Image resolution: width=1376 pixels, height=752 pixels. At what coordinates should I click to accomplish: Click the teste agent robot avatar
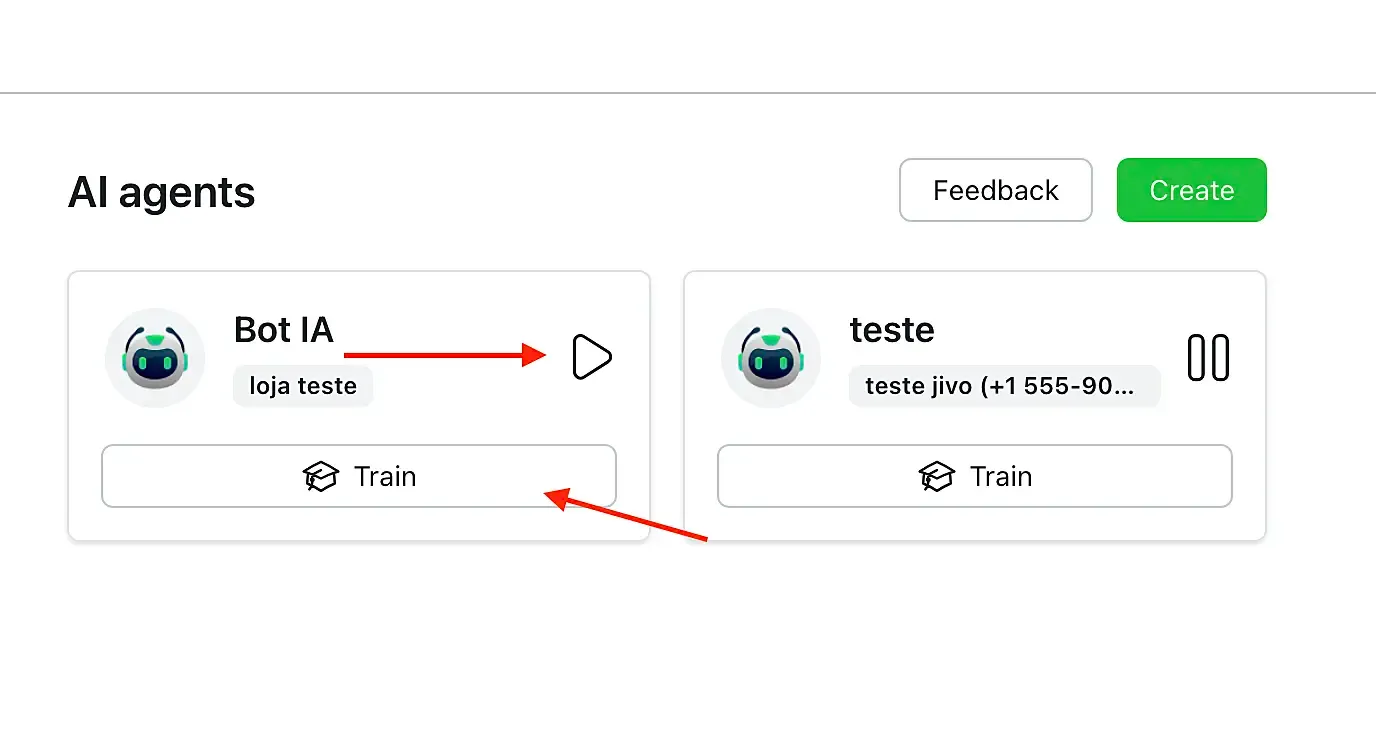pyautogui.click(x=771, y=357)
